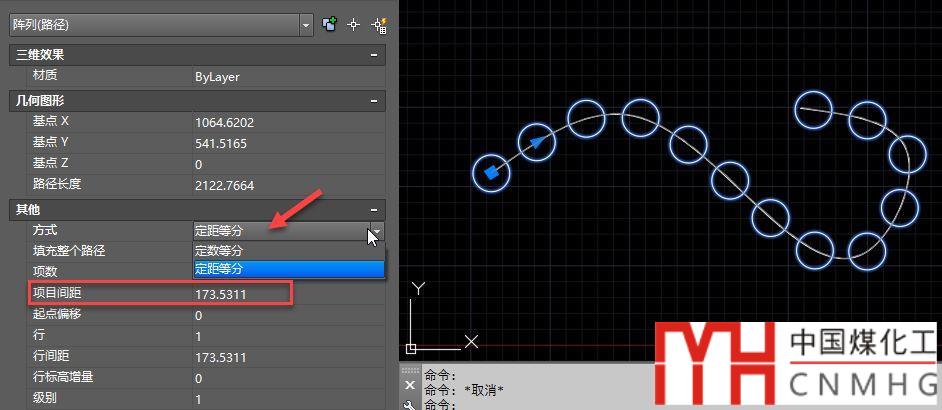The width and height of the screenshot is (942, 410).
Task: Click the 方式 property label
Action: (45, 230)
